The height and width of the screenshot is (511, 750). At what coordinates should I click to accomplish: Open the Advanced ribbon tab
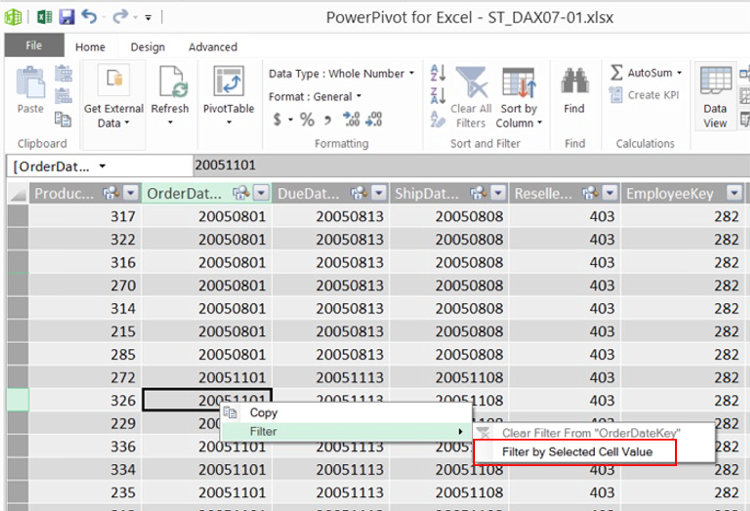coord(212,47)
